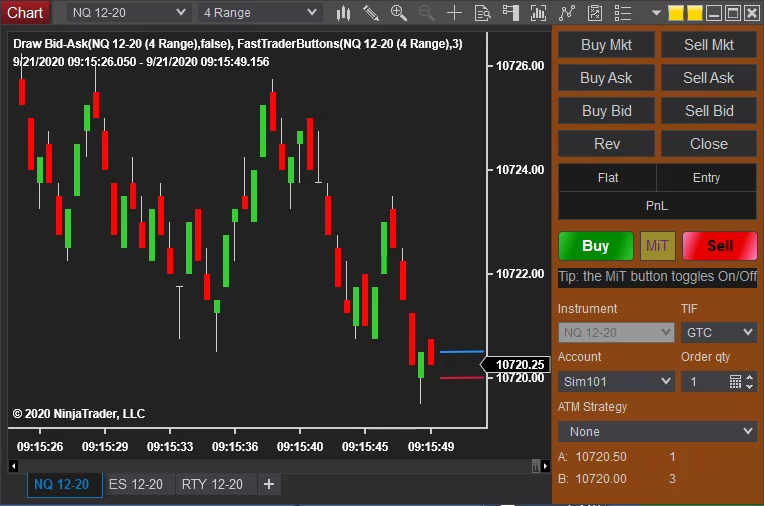Click the zoom out magnifier icon

click(427, 13)
